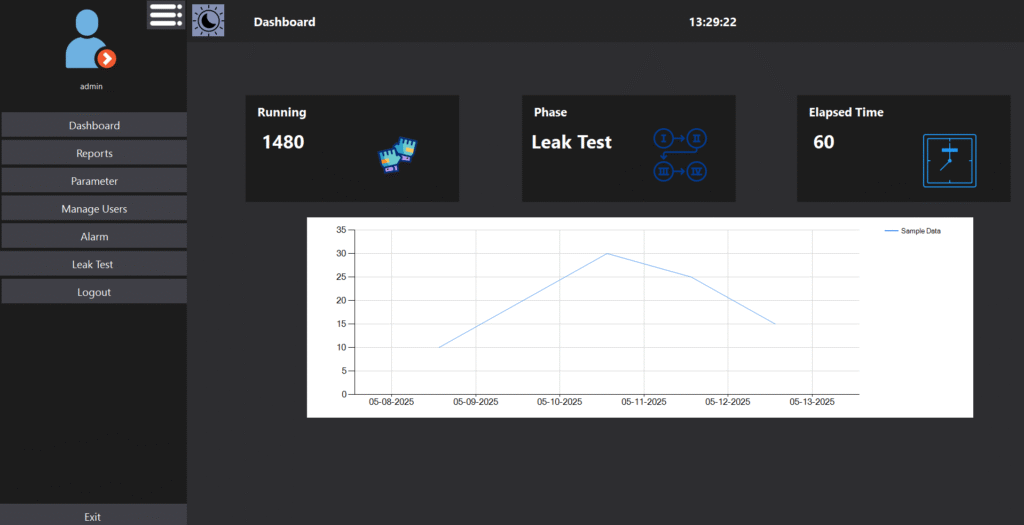Click the clock icon in Elapsed Time card
Image resolution: width=1024 pixels, height=525 pixels.
click(949, 160)
